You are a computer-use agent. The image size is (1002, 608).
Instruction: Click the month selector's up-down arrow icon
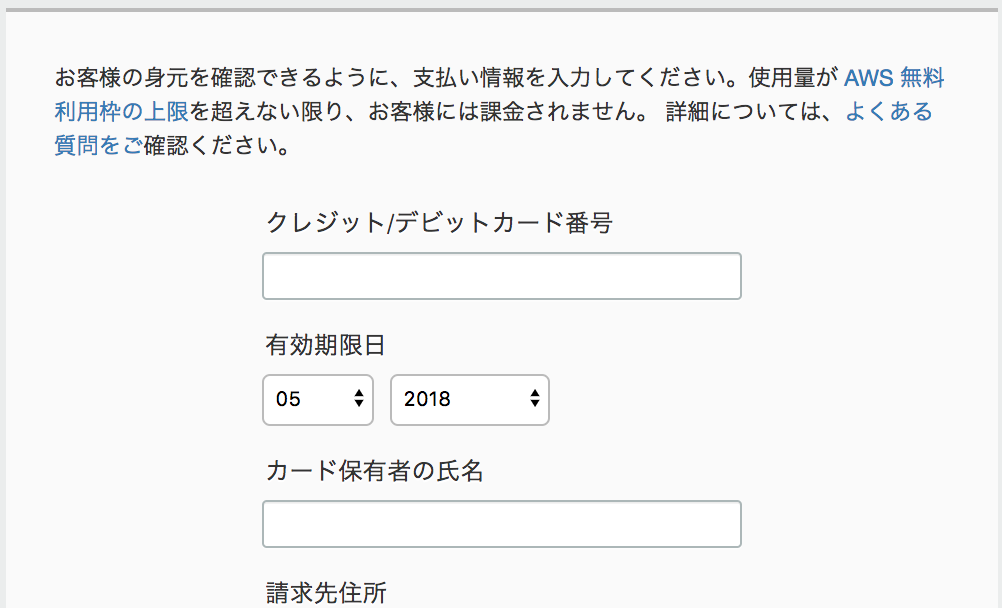tap(359, 399)
